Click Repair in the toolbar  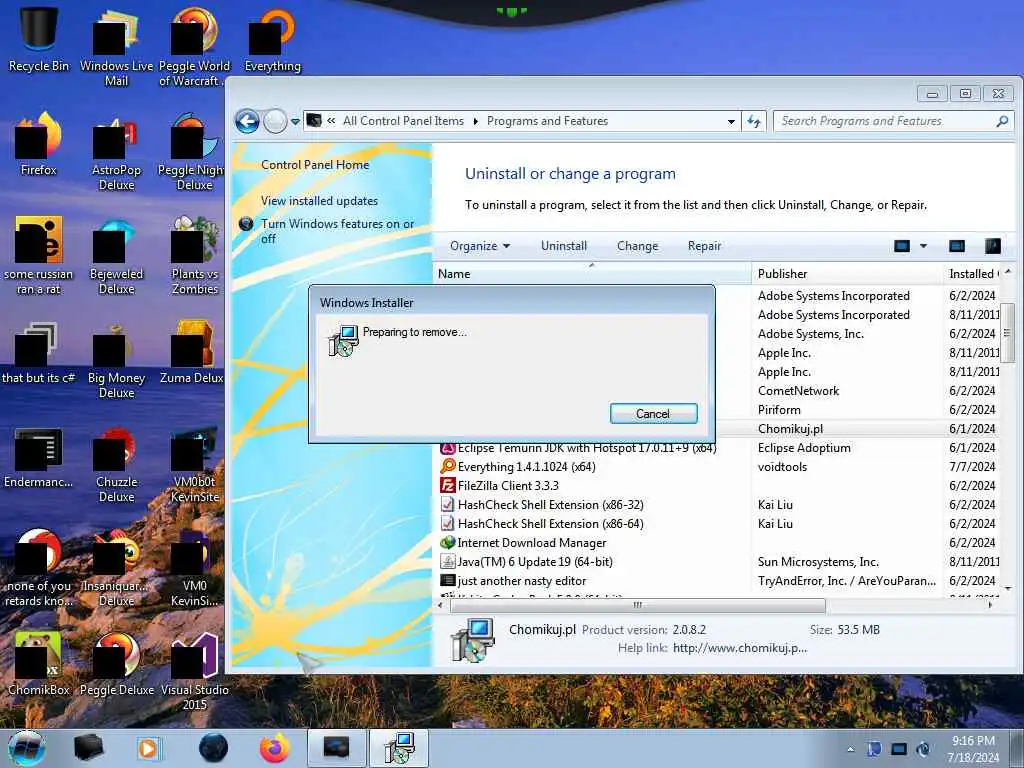click(x=704, y=246)
